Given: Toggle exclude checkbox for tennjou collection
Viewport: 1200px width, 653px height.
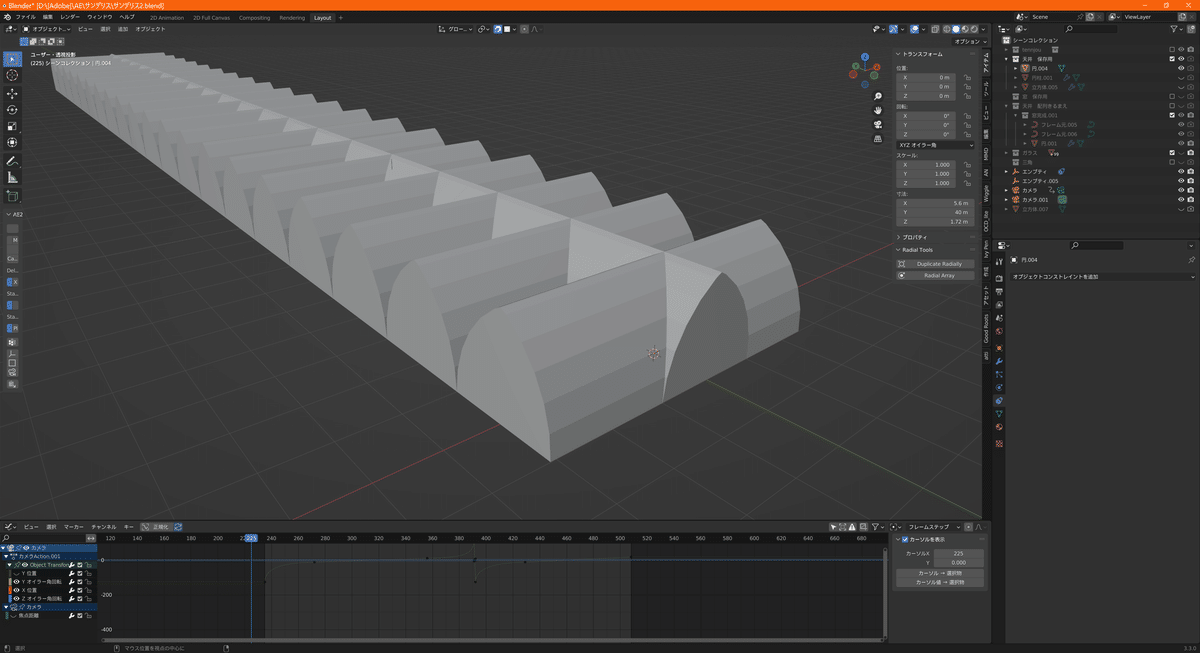Looking at the screenshot, I should [x=1172, y=49].
